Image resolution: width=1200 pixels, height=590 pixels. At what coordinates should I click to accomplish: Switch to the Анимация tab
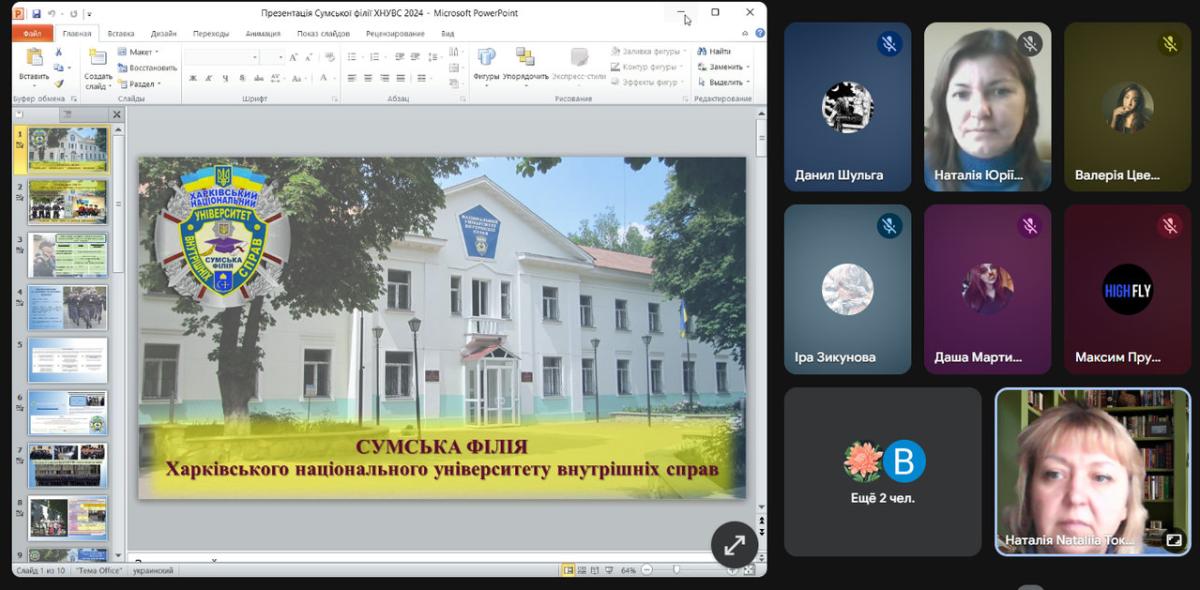(x=263, y=33)
